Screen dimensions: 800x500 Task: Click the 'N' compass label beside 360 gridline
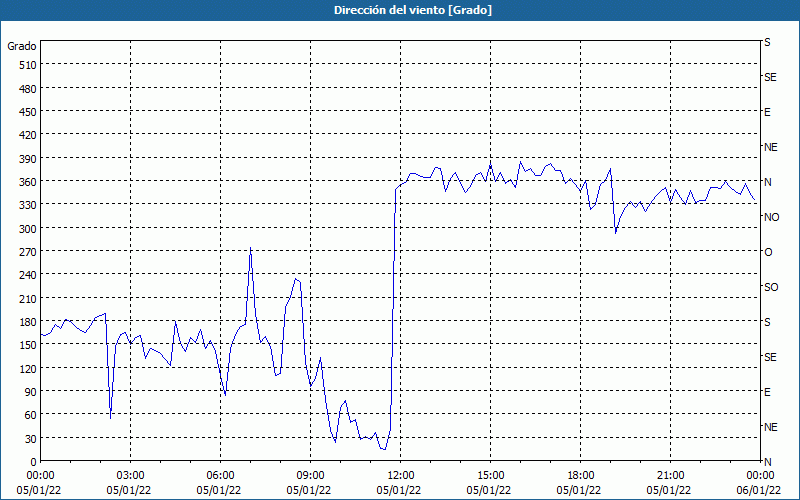point(768,182)
